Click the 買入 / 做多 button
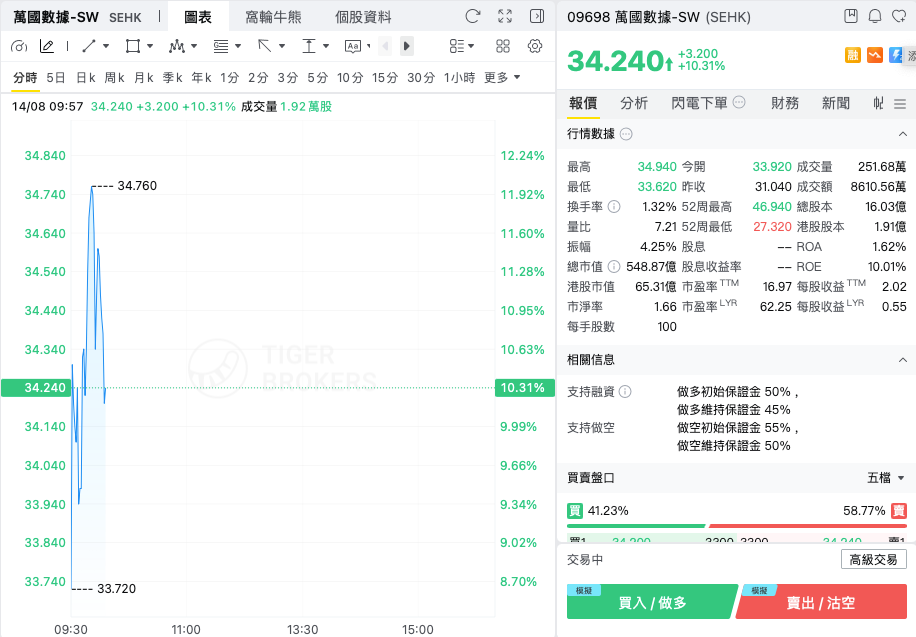The height and width of the screenshot is (637, 916). tap(651, 601)
